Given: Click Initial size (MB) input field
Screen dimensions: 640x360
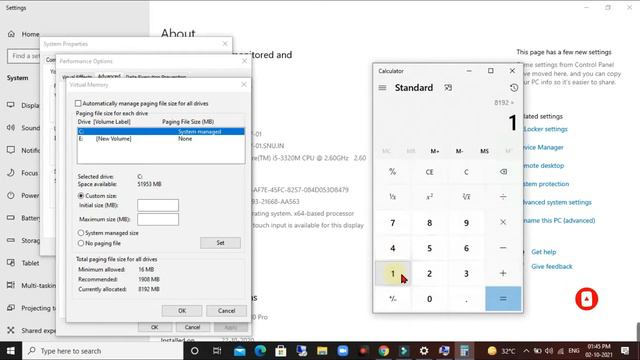Looking at the screenshot, I should 158,205.
